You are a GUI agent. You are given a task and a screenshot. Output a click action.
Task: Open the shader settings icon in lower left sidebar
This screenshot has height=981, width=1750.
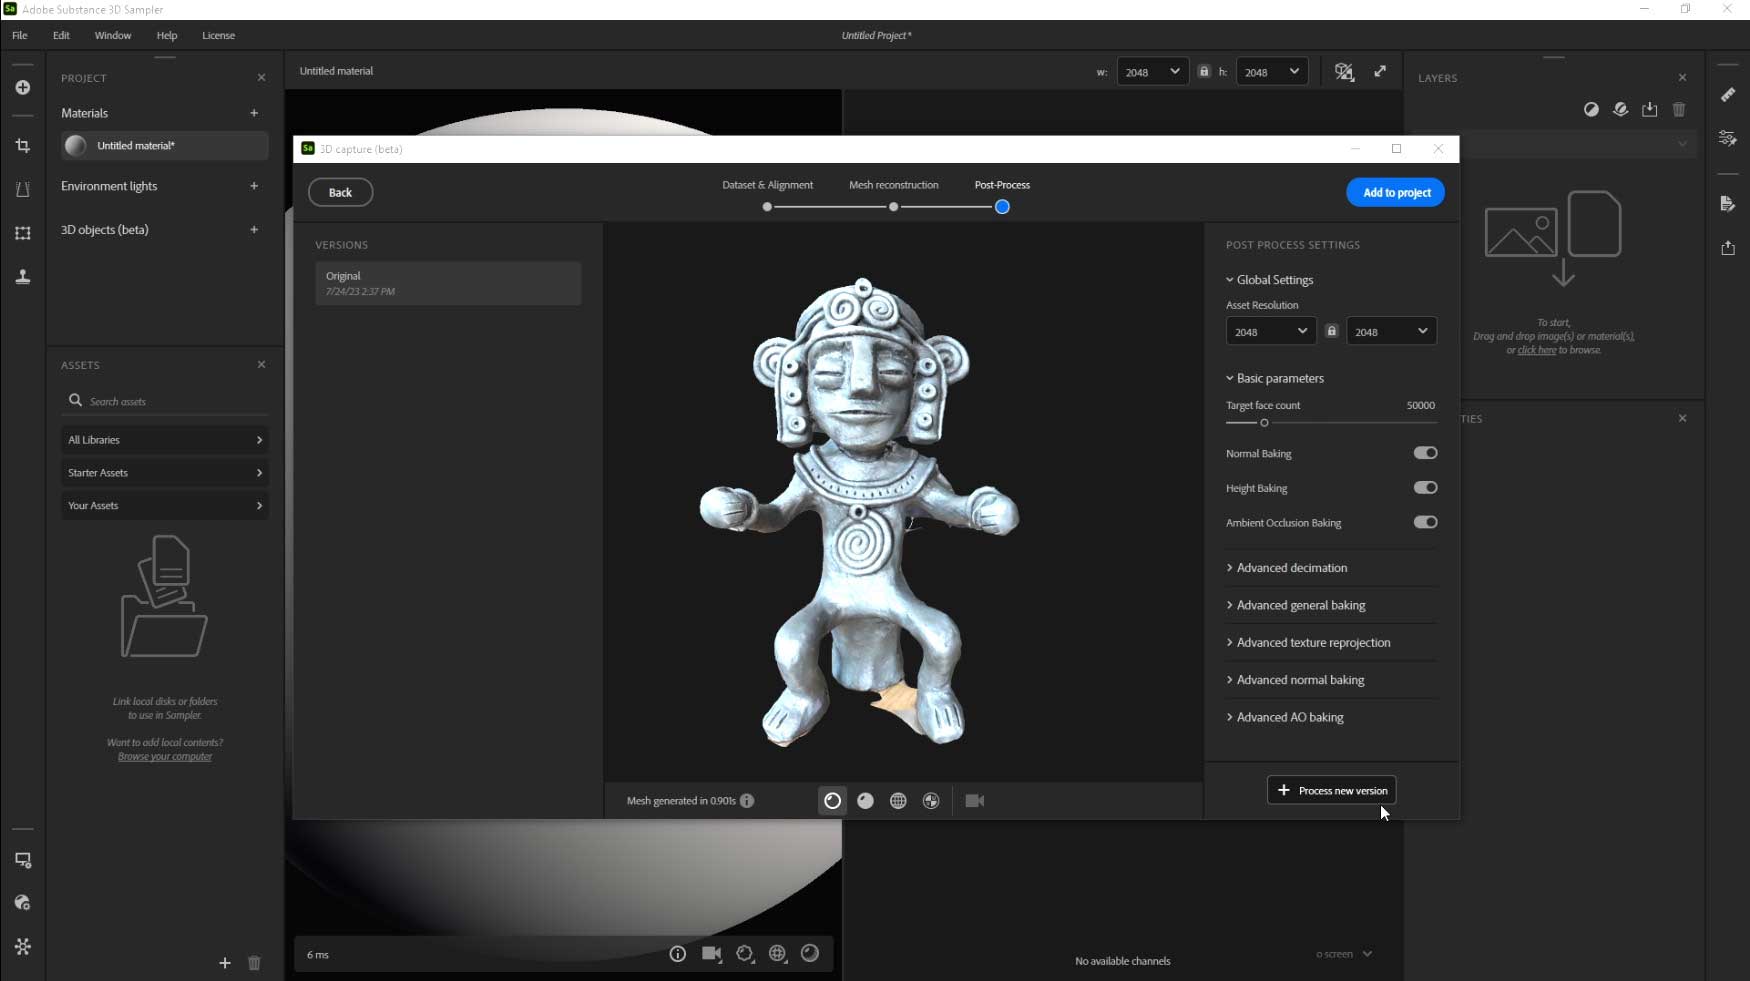(22, 903)
